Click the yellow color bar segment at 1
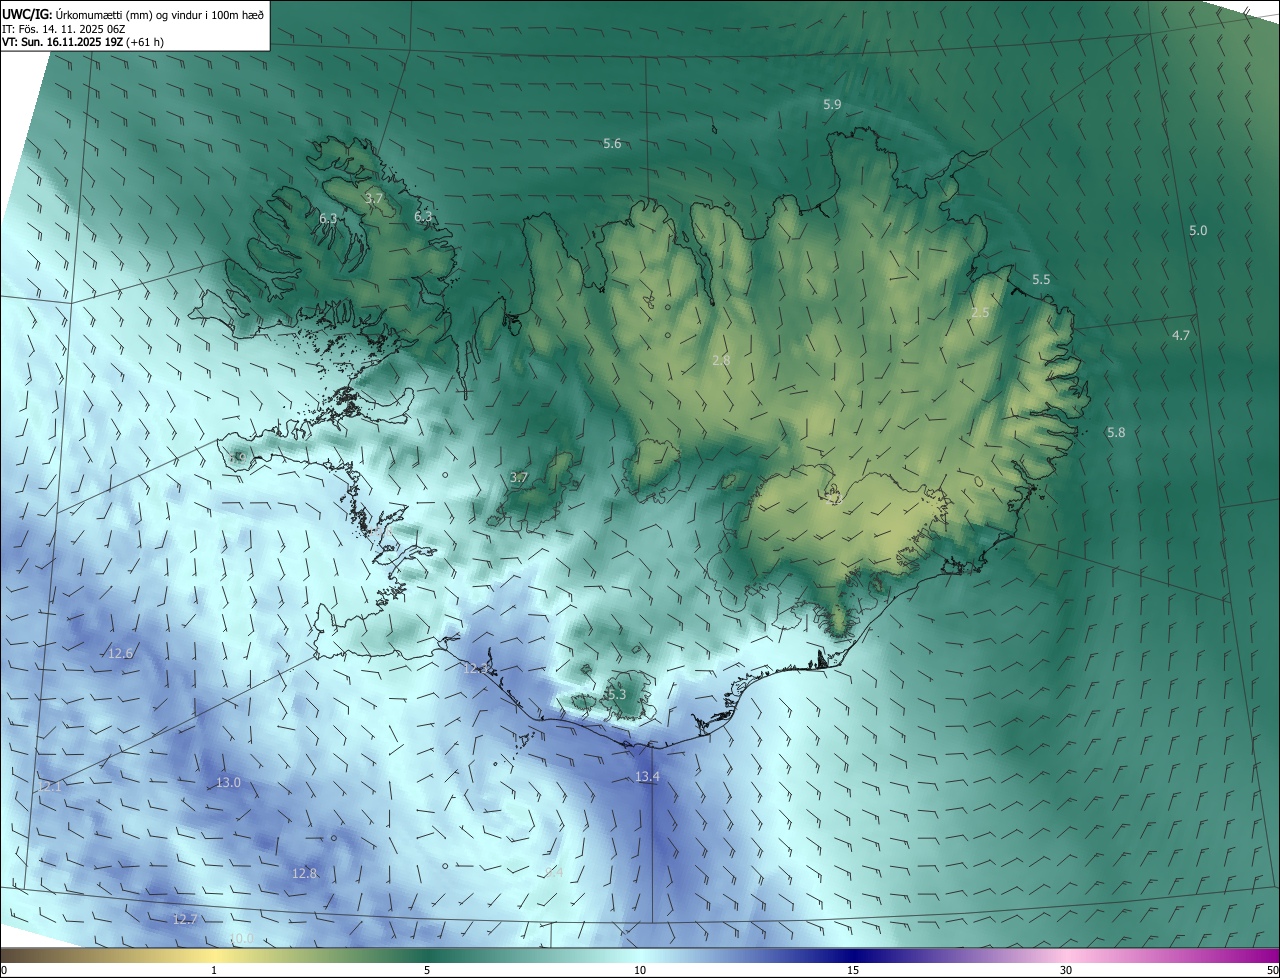The height and width of the screenshot is (978, 1280). pyautogui.click(x=214, y=955)
